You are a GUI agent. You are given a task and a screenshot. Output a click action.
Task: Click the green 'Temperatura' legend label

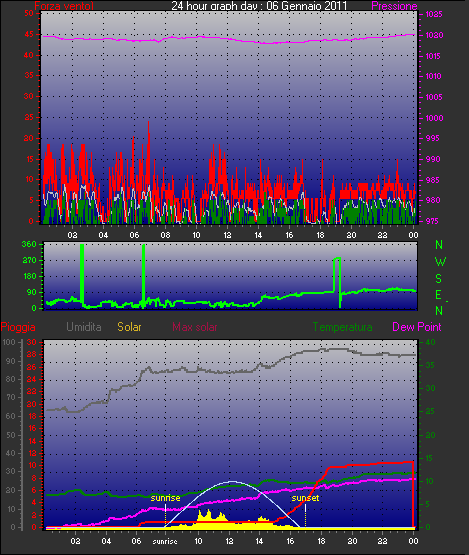point(342,327)
